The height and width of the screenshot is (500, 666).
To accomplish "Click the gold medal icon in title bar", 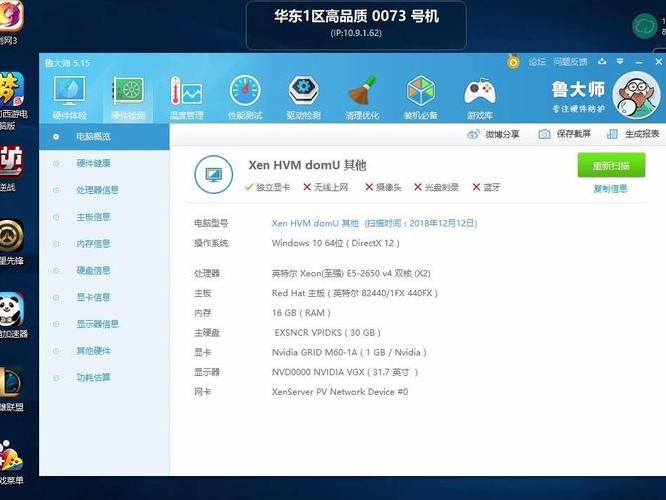I will 513,62.
